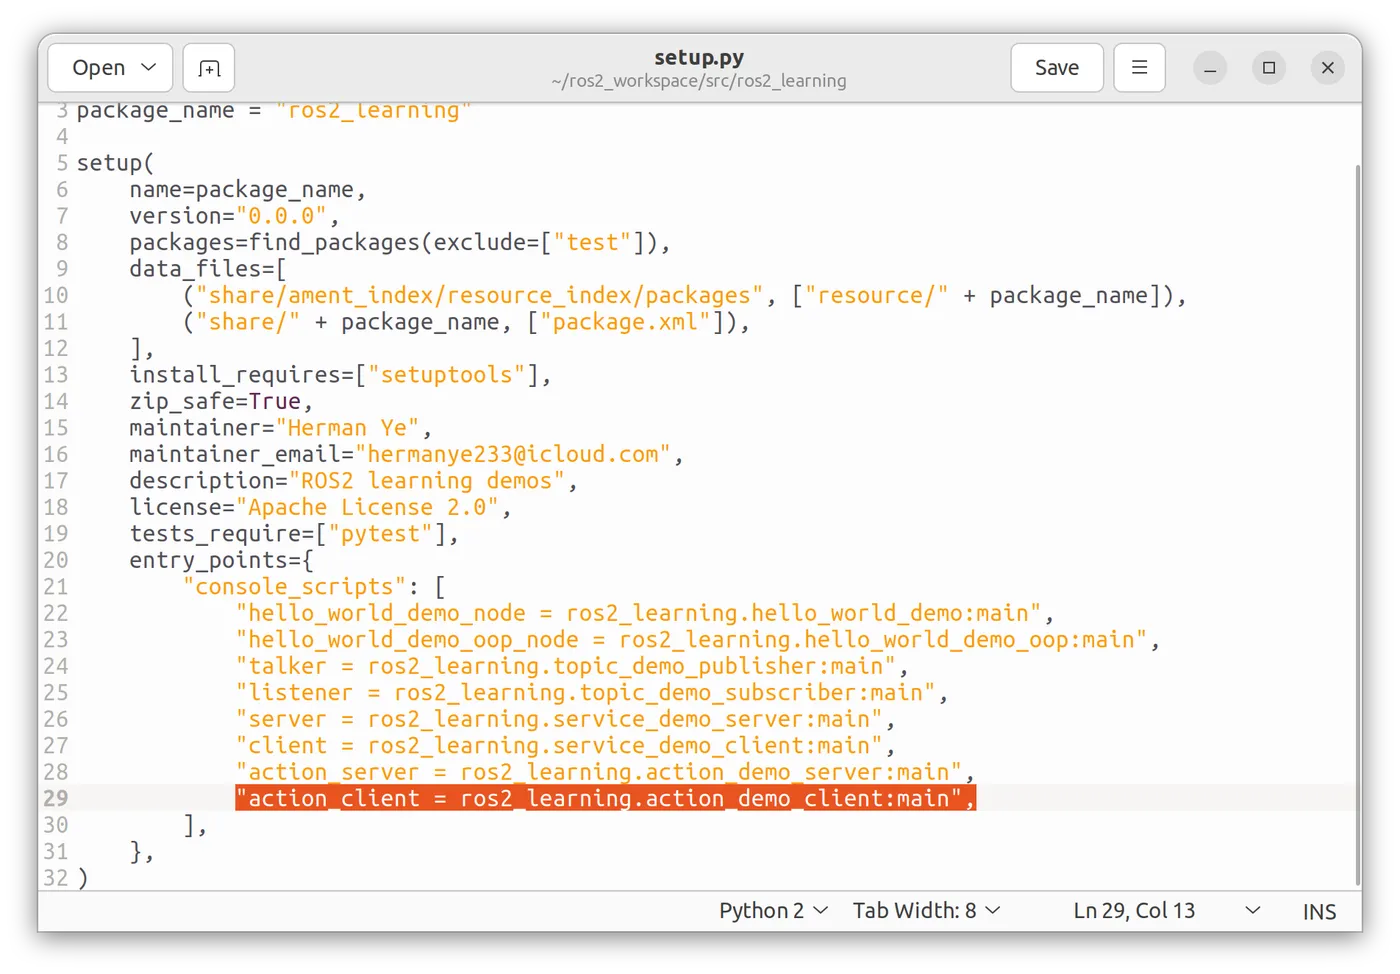The height and width of the screenshot is (974, 1400).
Task: Click the "console_scripts" key
Action: (x=295, y=587)
